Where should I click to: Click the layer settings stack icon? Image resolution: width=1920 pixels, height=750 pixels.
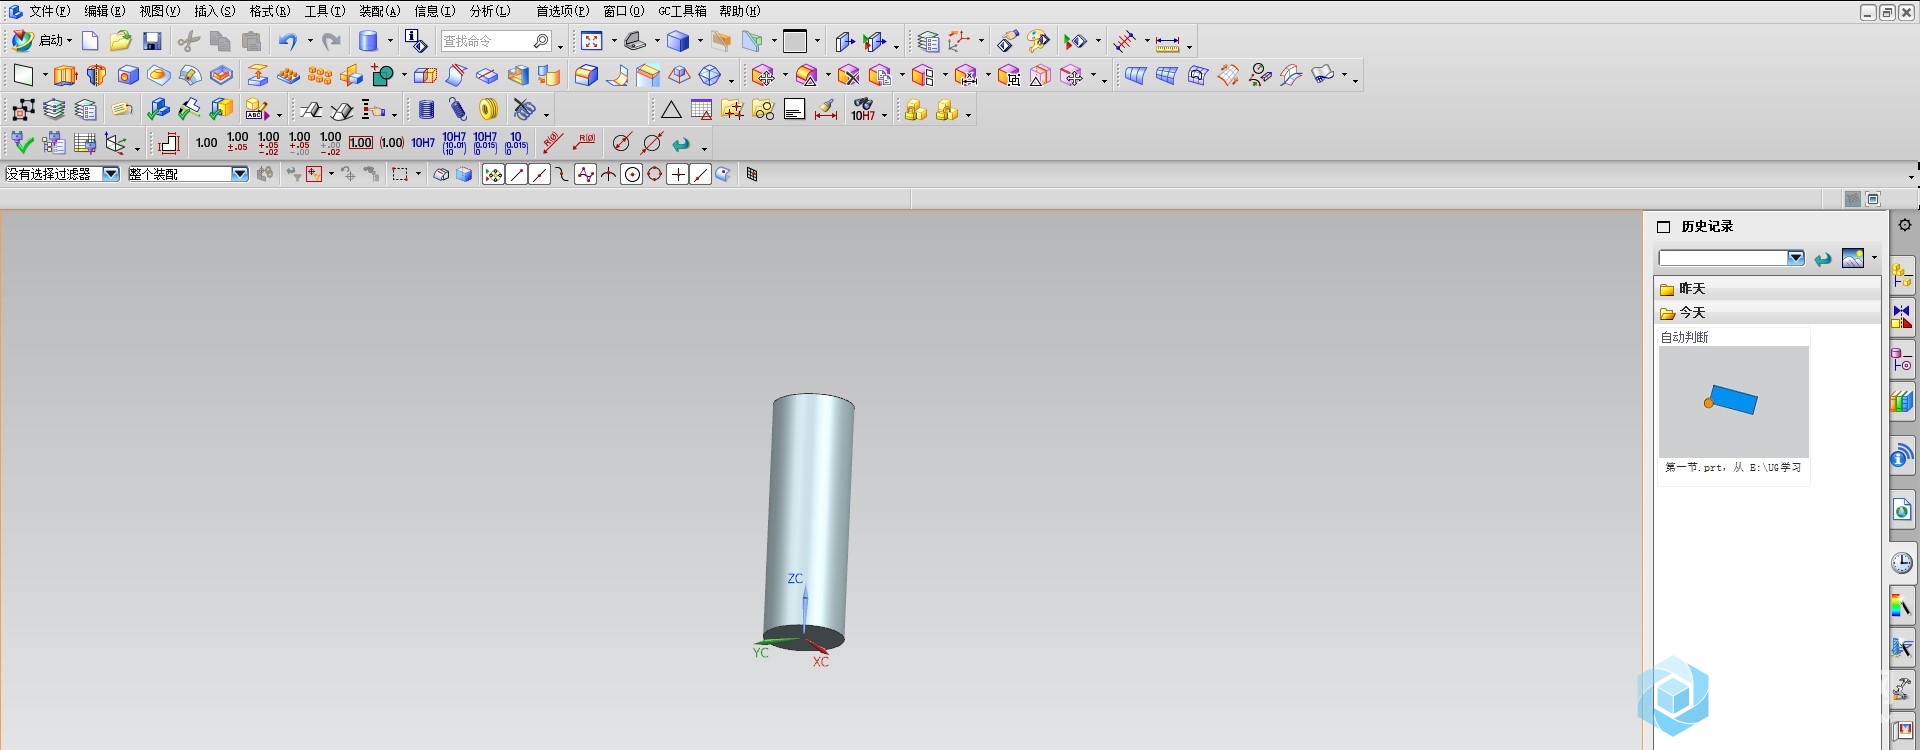pos(54,110)
